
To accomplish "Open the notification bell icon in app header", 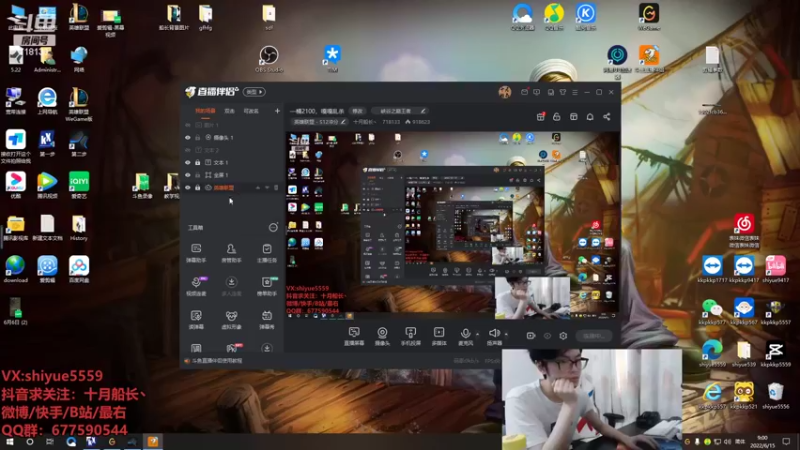I will (x=590, y=117).
